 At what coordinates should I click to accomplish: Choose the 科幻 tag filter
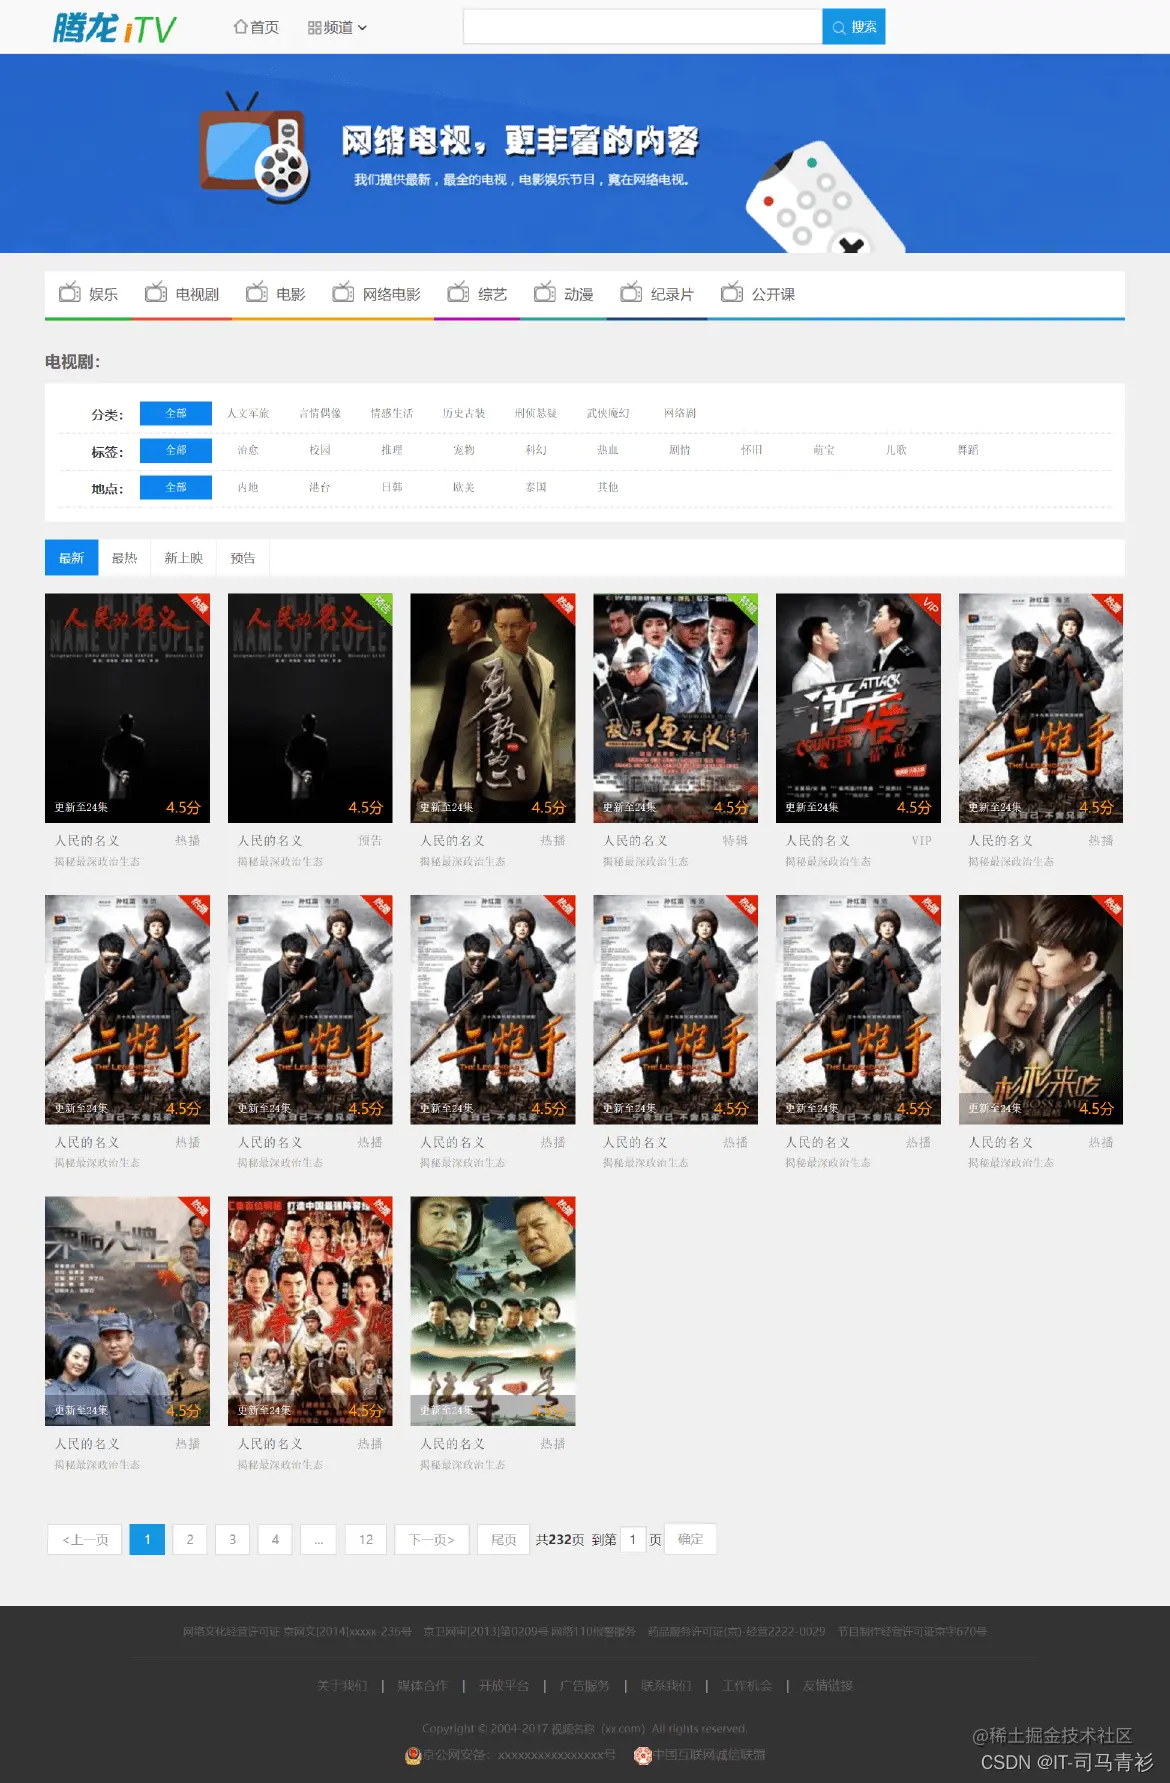click(536, 450)
